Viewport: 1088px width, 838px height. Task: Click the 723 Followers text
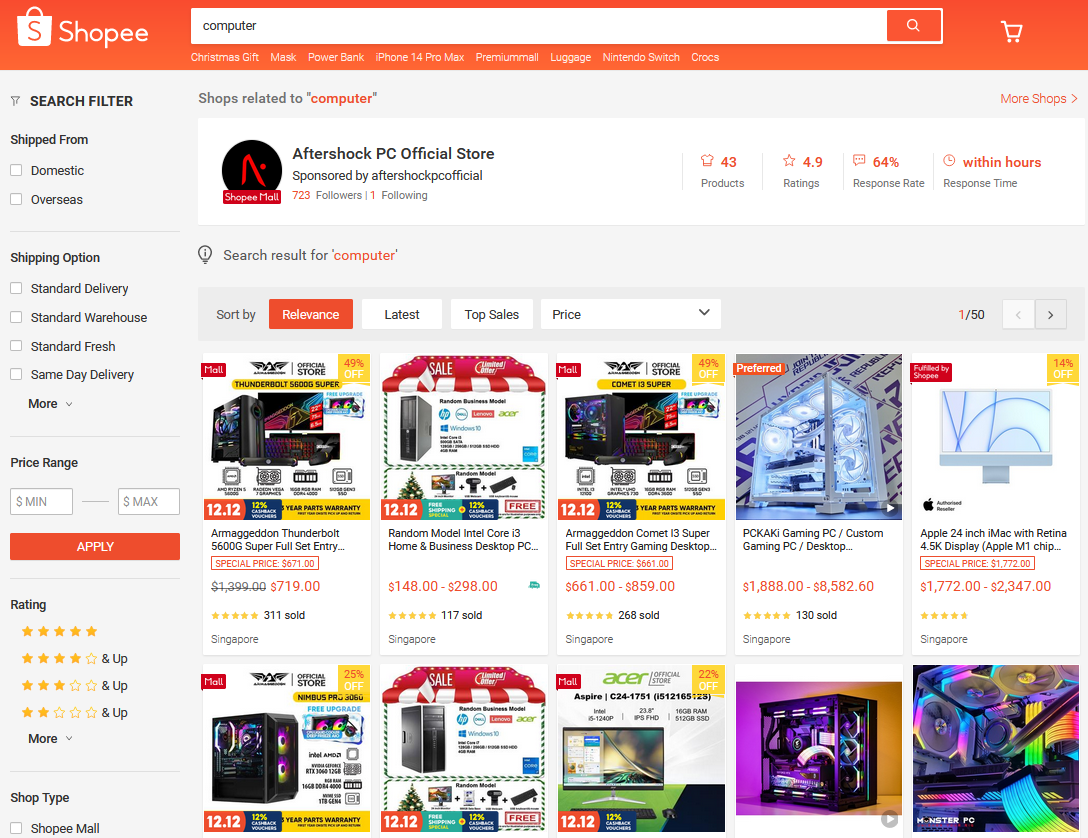pyautogui.click(x=327, y=196)
